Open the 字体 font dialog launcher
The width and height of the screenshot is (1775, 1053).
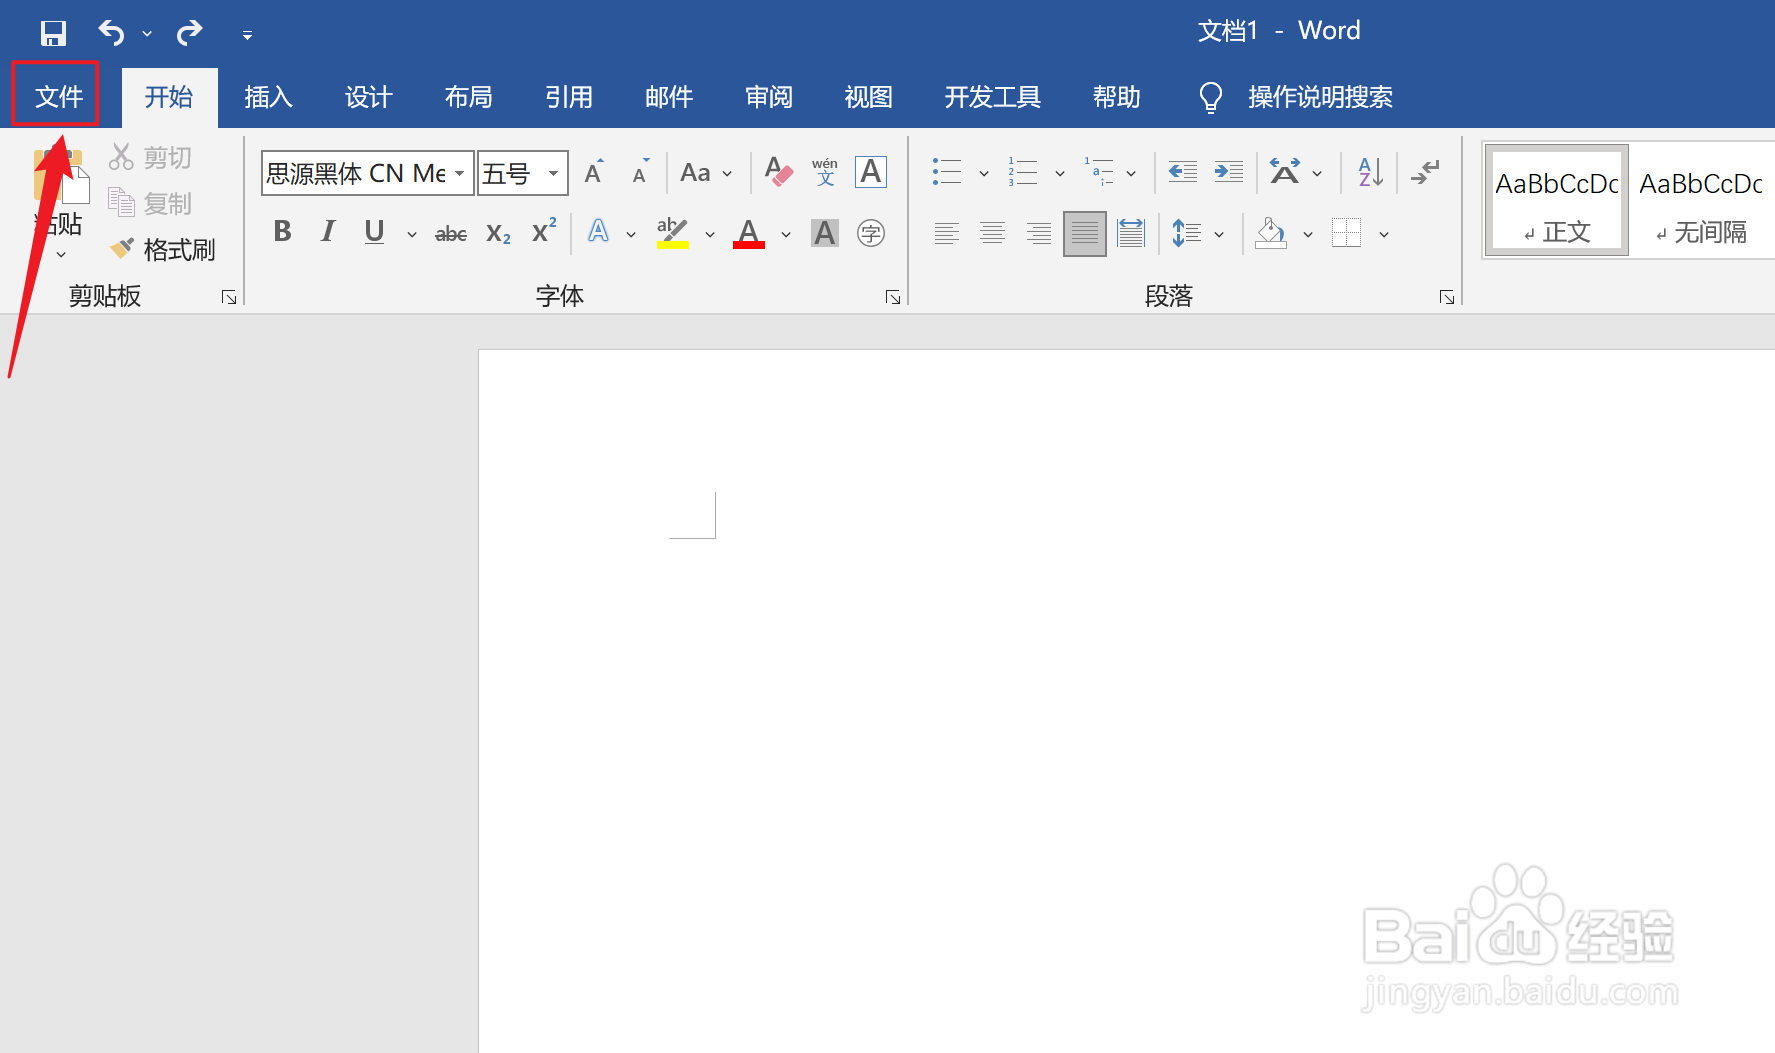tap(893, 297)
